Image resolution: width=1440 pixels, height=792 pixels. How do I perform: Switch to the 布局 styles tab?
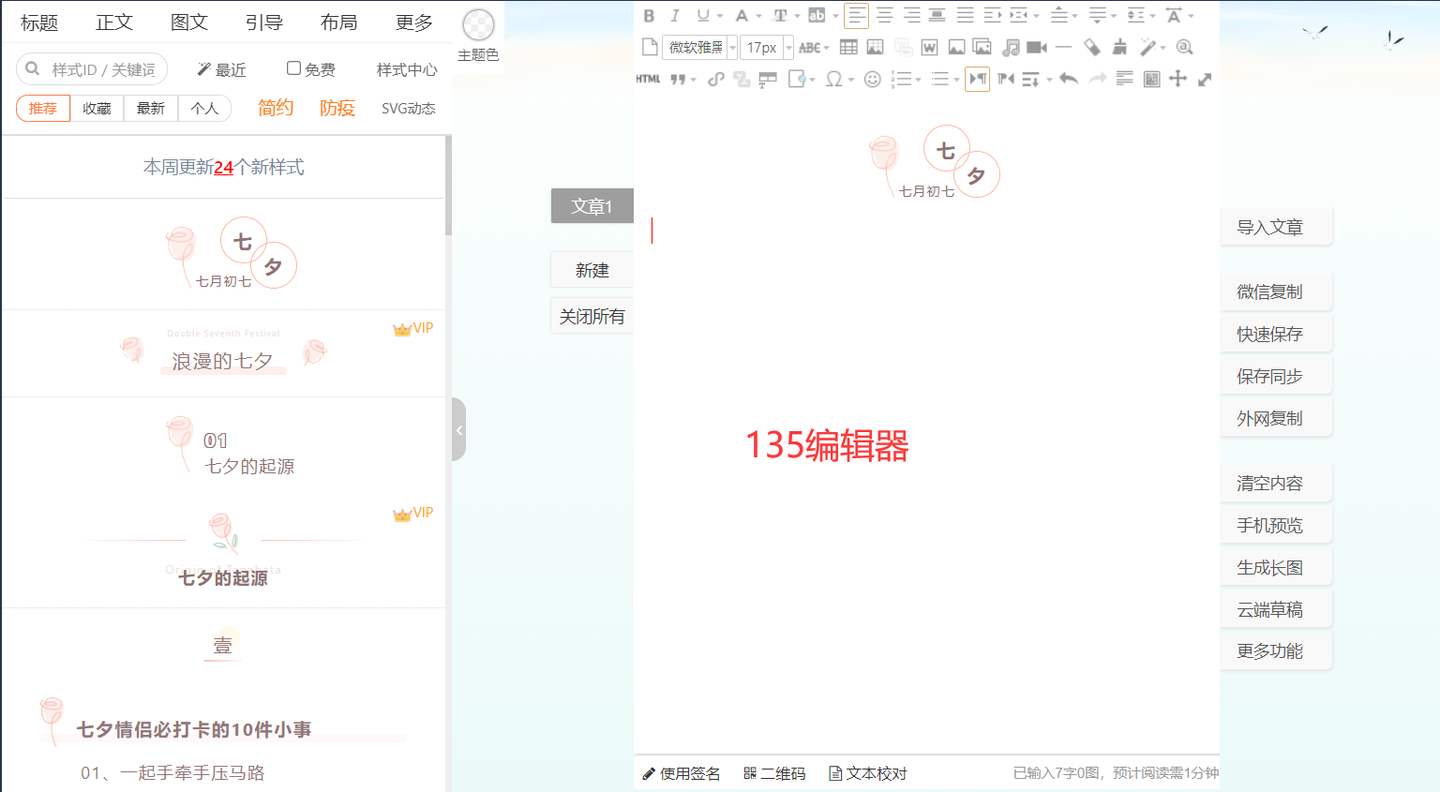tap(339, 22)
